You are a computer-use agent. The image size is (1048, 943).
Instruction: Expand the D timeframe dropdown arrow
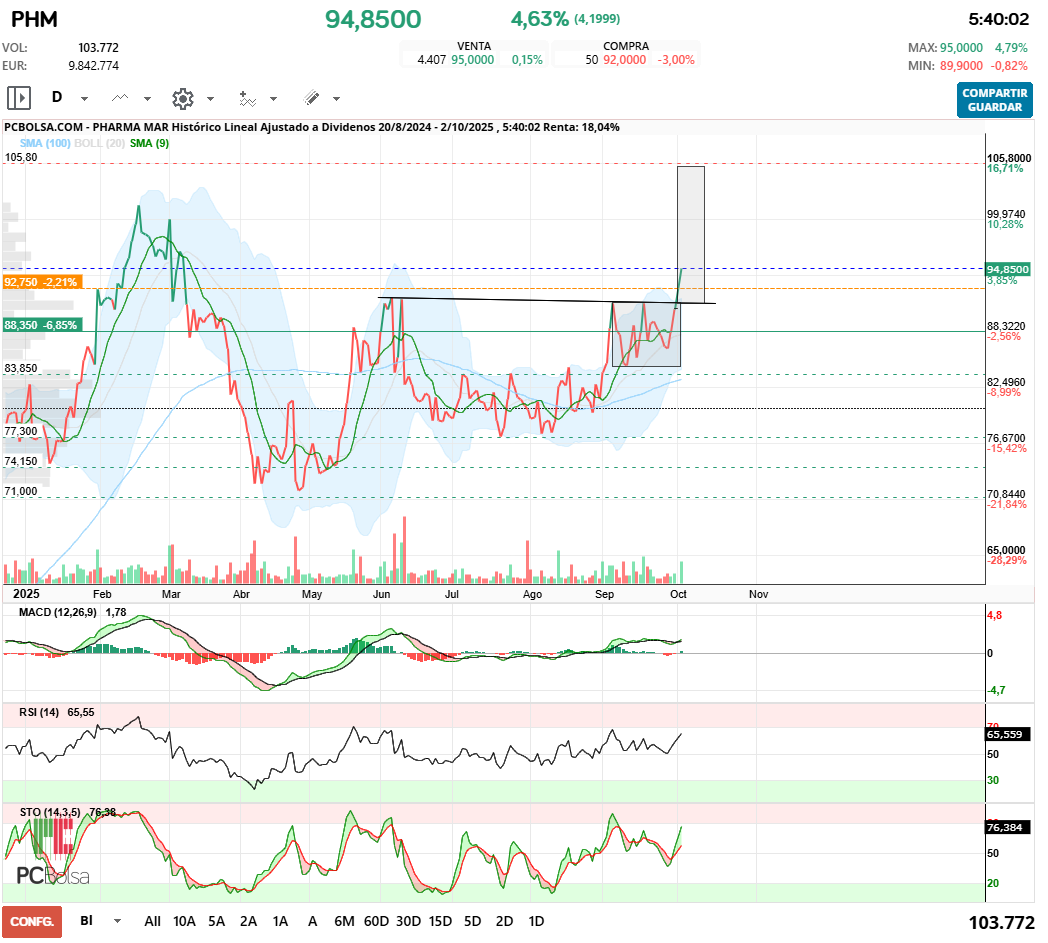85,99
